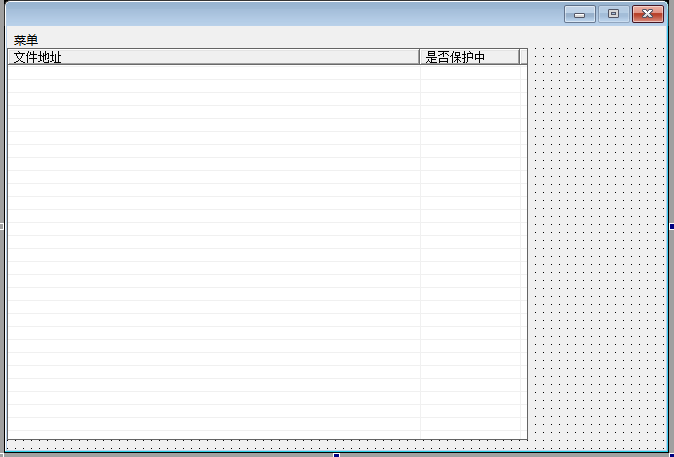Click first empty cell under 是否保护中
This screenshot has height=457, width=674.
click(468, 73)
